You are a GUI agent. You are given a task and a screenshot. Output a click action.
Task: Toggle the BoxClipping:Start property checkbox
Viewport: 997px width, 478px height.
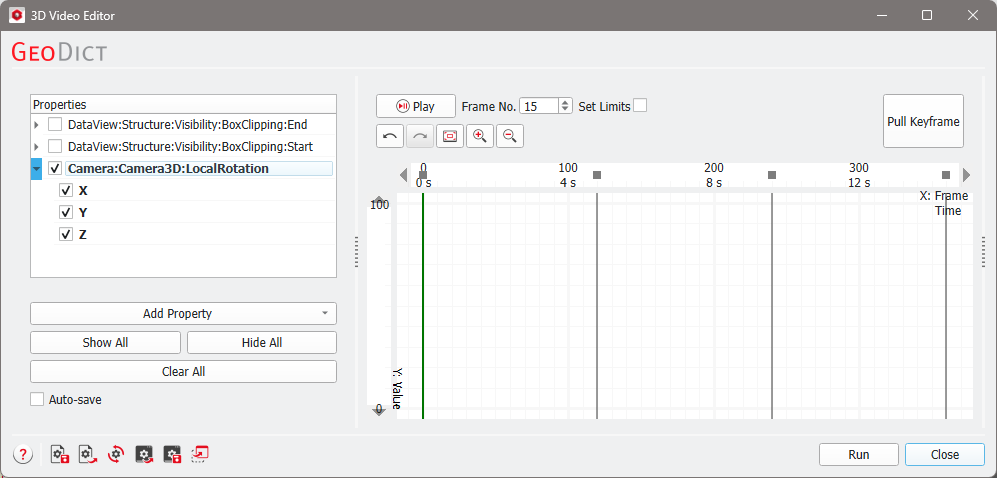click(55, 146)
